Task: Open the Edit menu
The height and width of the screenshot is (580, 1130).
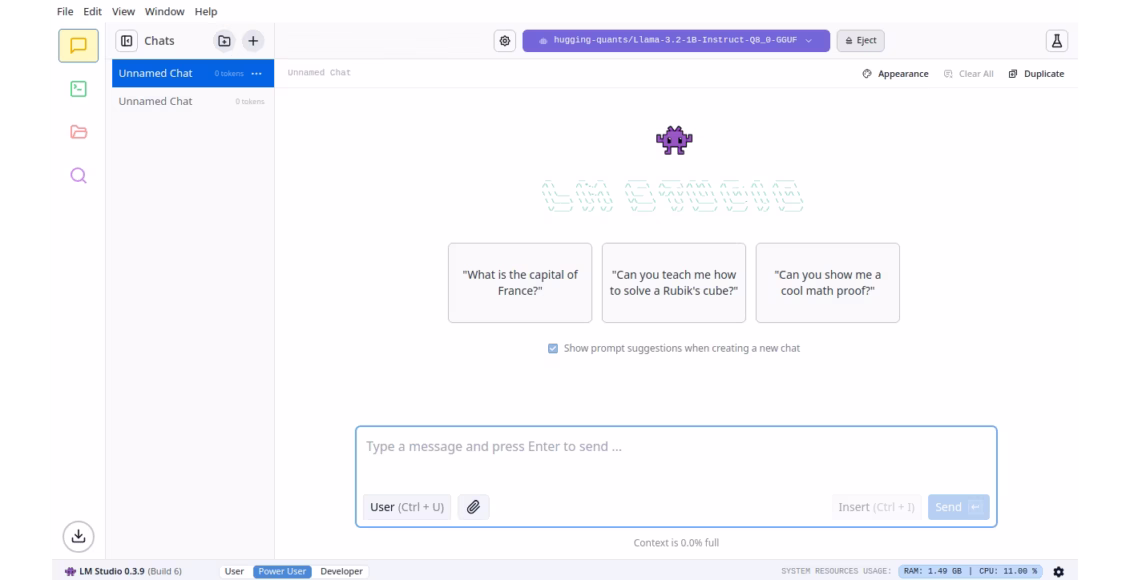Action: [92, 12]
